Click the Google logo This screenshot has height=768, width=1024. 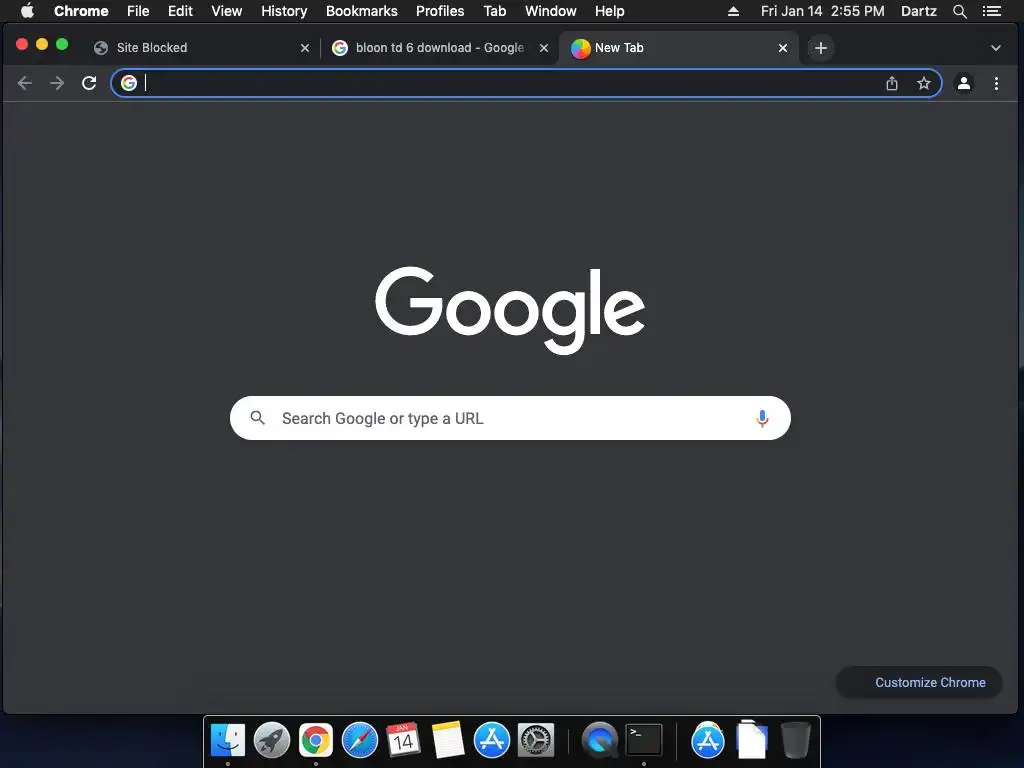(x=510, y=310)
